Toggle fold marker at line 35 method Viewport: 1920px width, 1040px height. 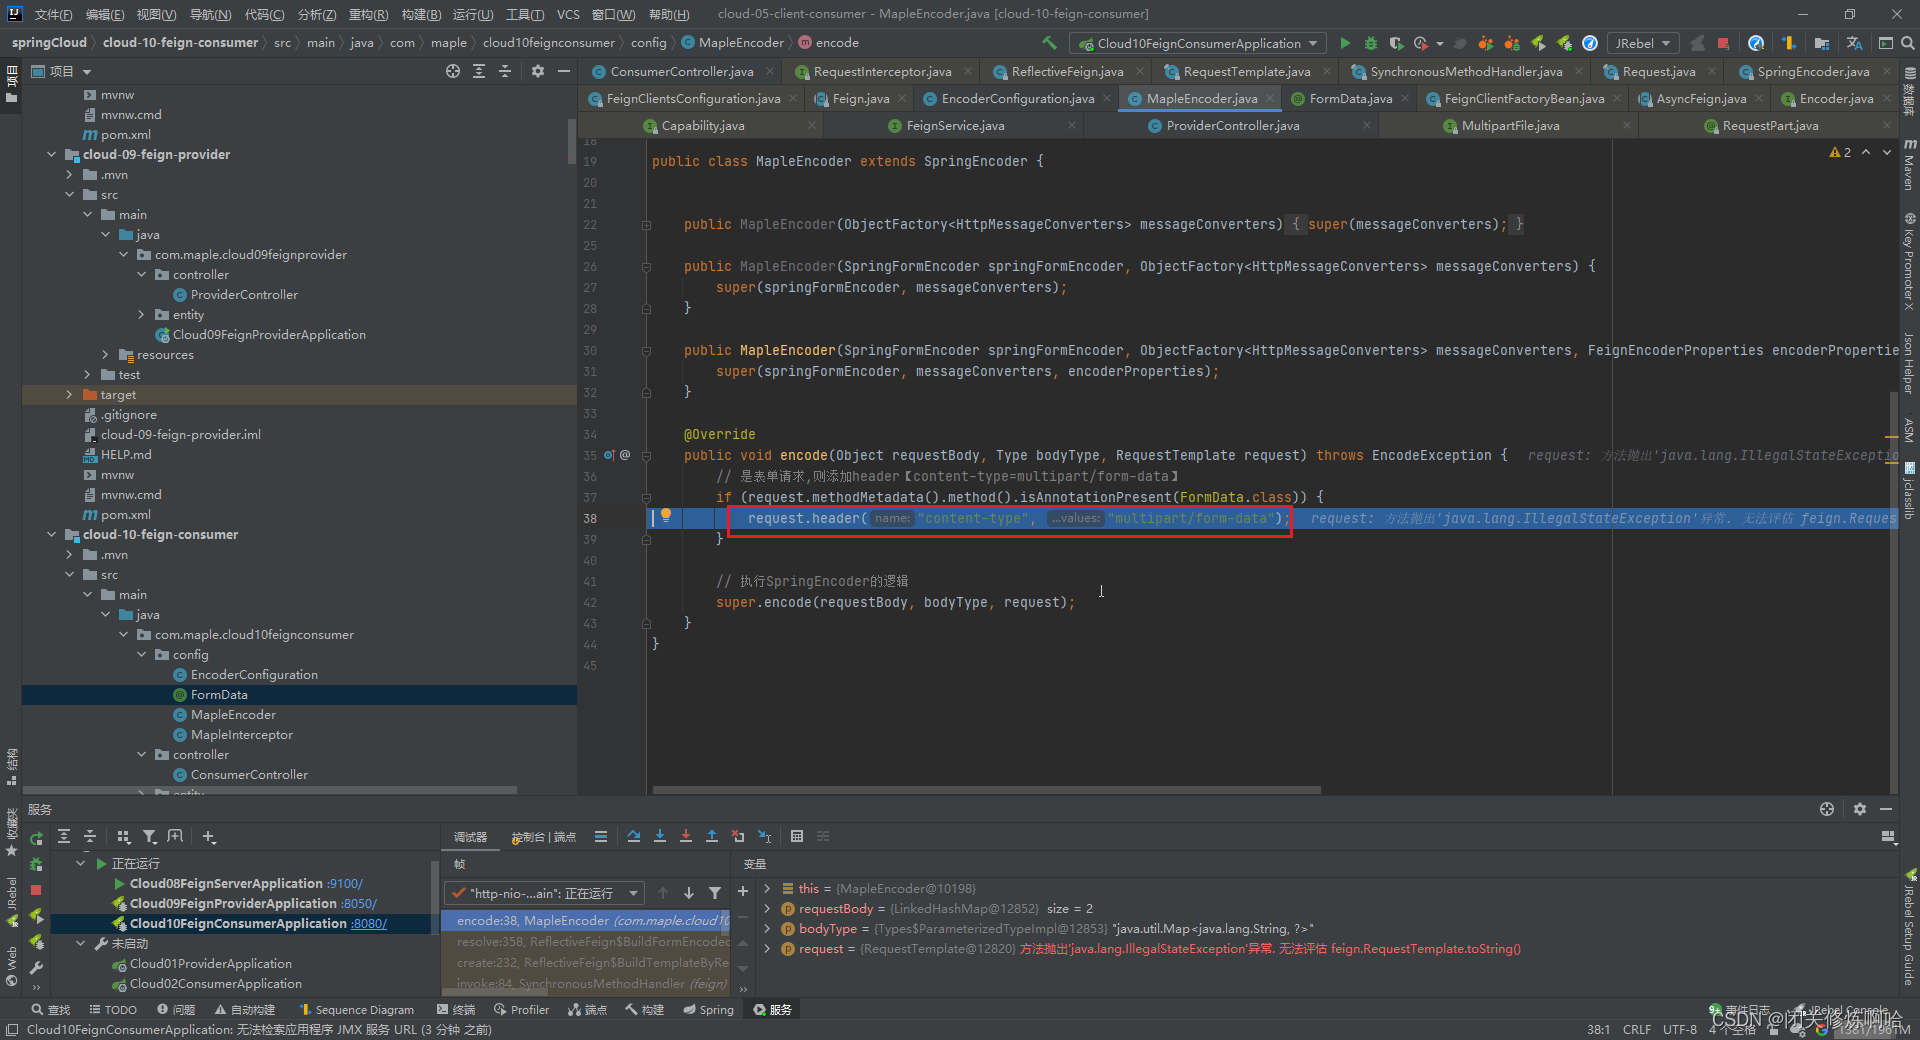(x=647, y=456)
